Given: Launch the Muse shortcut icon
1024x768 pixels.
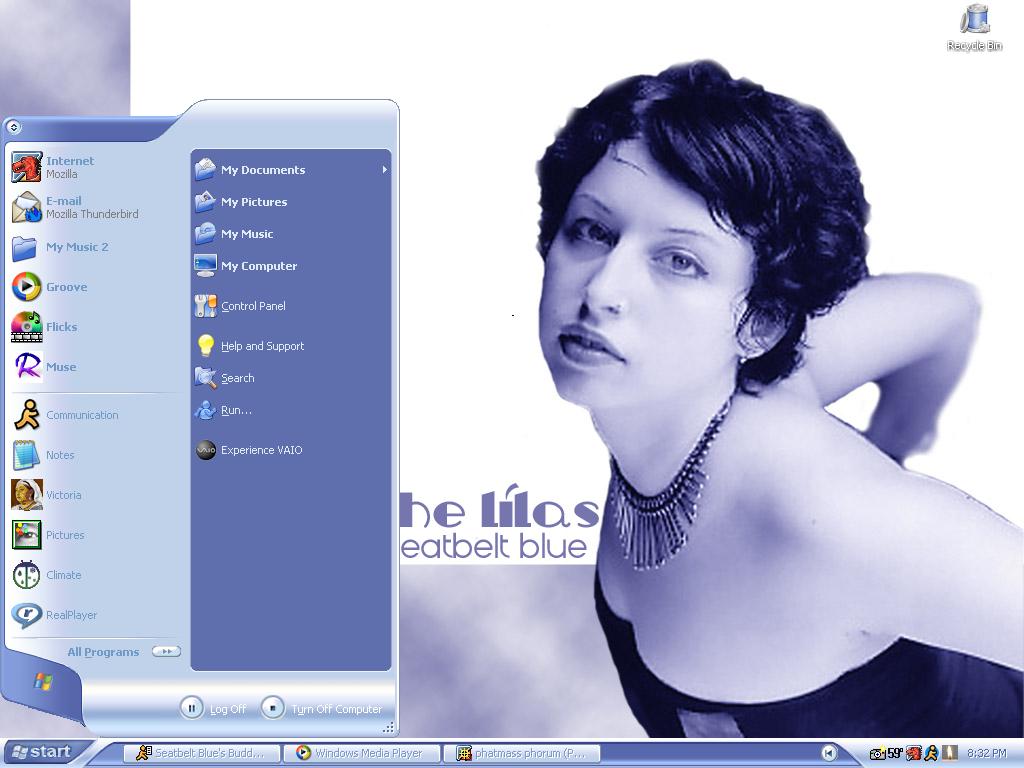Looking at the screenshot, I should pyautogui.click(x=28, y=366).
